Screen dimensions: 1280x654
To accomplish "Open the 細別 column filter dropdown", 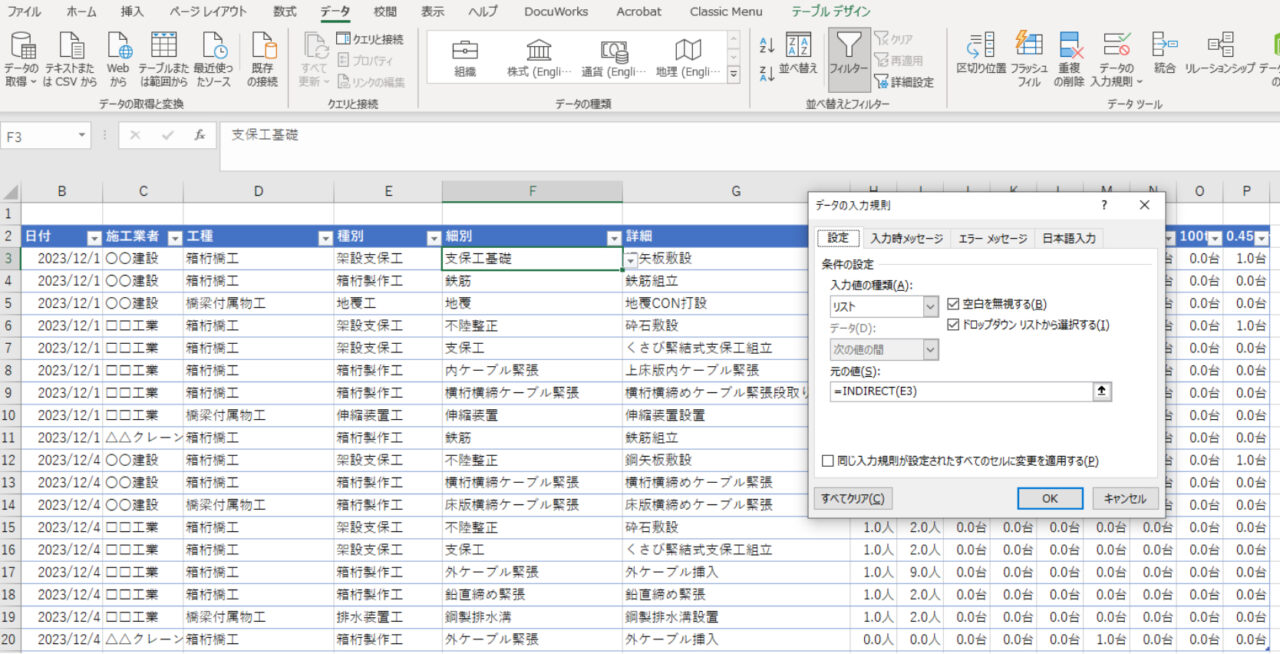I will (613, 237).
